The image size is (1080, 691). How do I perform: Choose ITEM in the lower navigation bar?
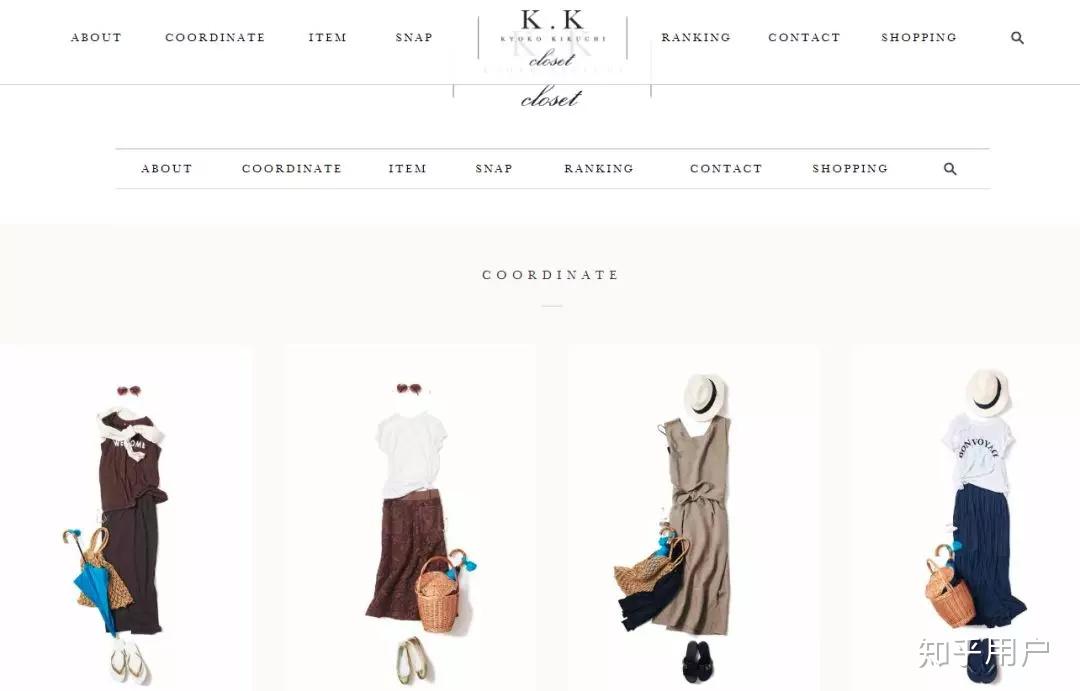[x=407, y=169]
